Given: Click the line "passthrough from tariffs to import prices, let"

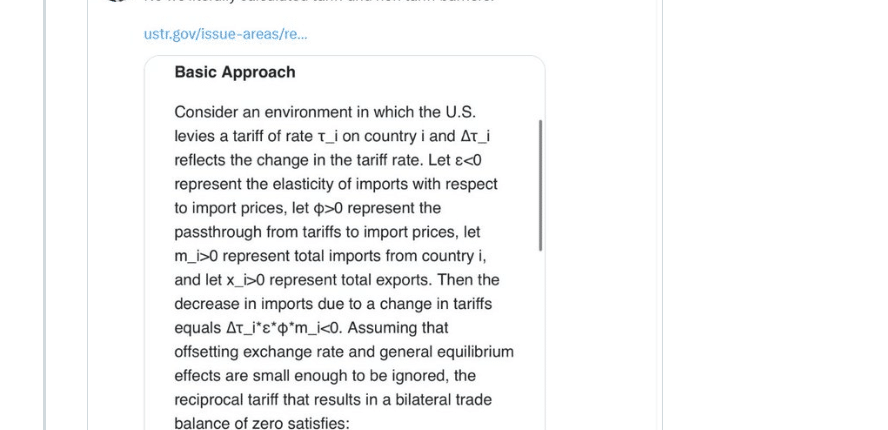Looking at the screenshot, I should [x=327, y=232].
